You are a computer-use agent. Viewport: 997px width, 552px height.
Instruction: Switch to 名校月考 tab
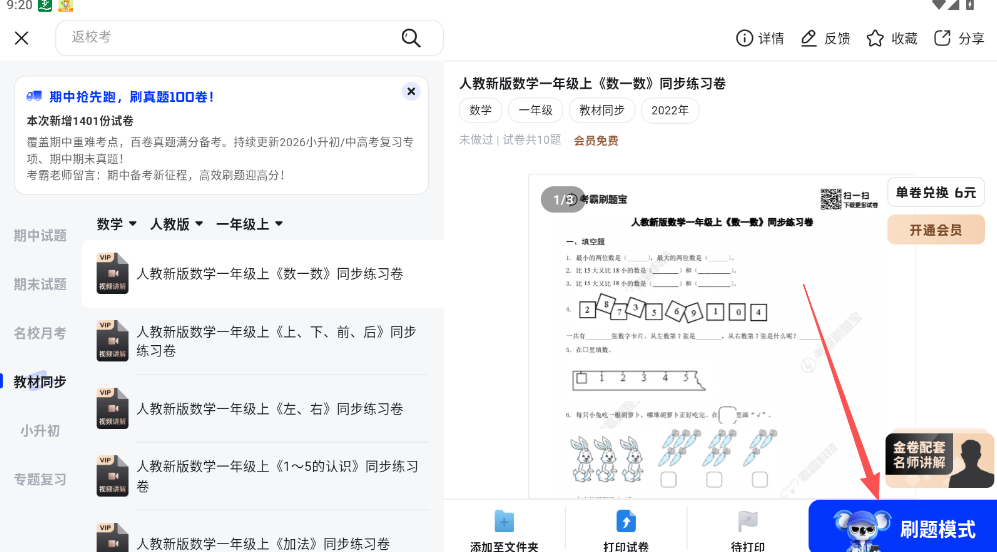[x=40, y=333]
